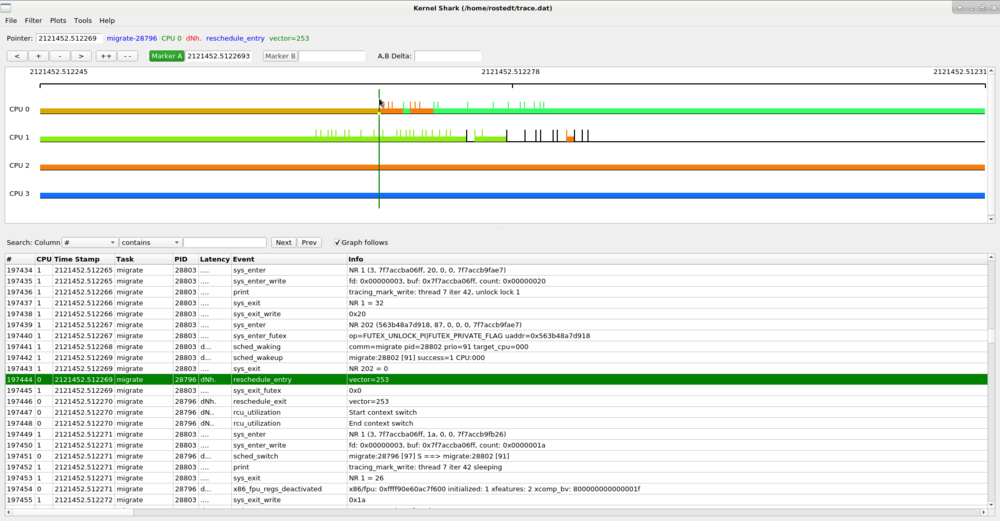Select row 197445 sys_exit_futex
1000x521 pixels.
pos(496,390)
